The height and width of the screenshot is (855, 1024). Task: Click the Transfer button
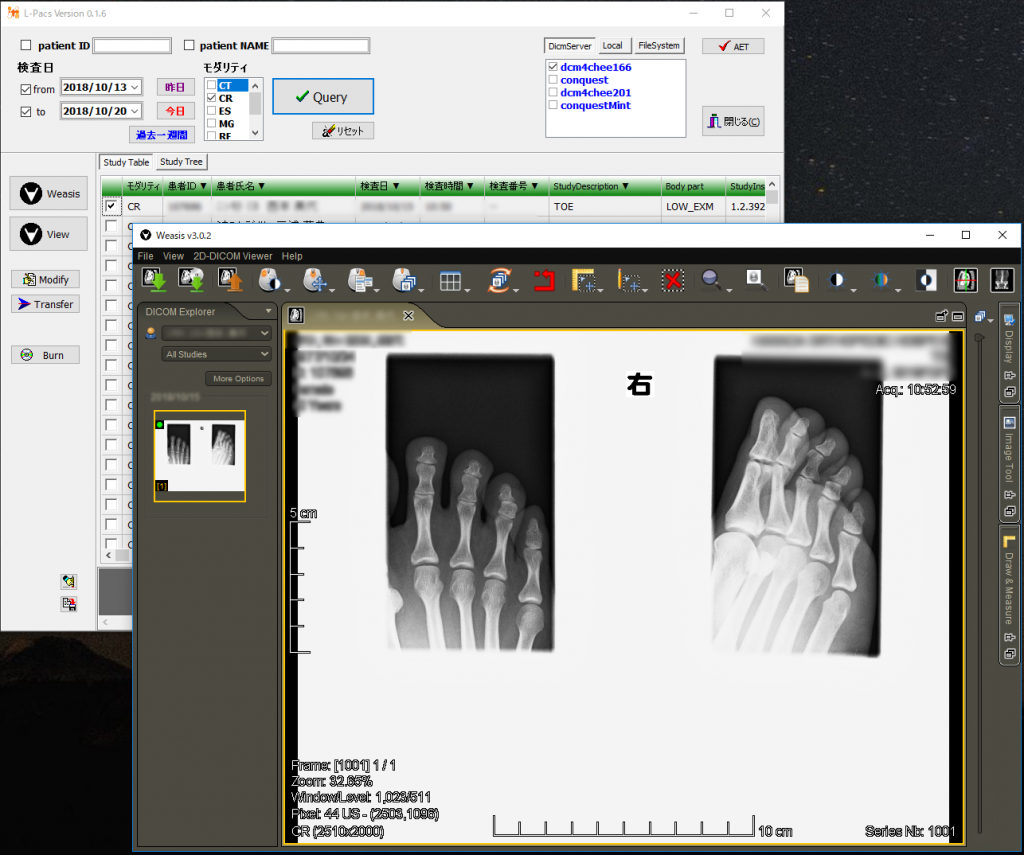pos(46,304)
